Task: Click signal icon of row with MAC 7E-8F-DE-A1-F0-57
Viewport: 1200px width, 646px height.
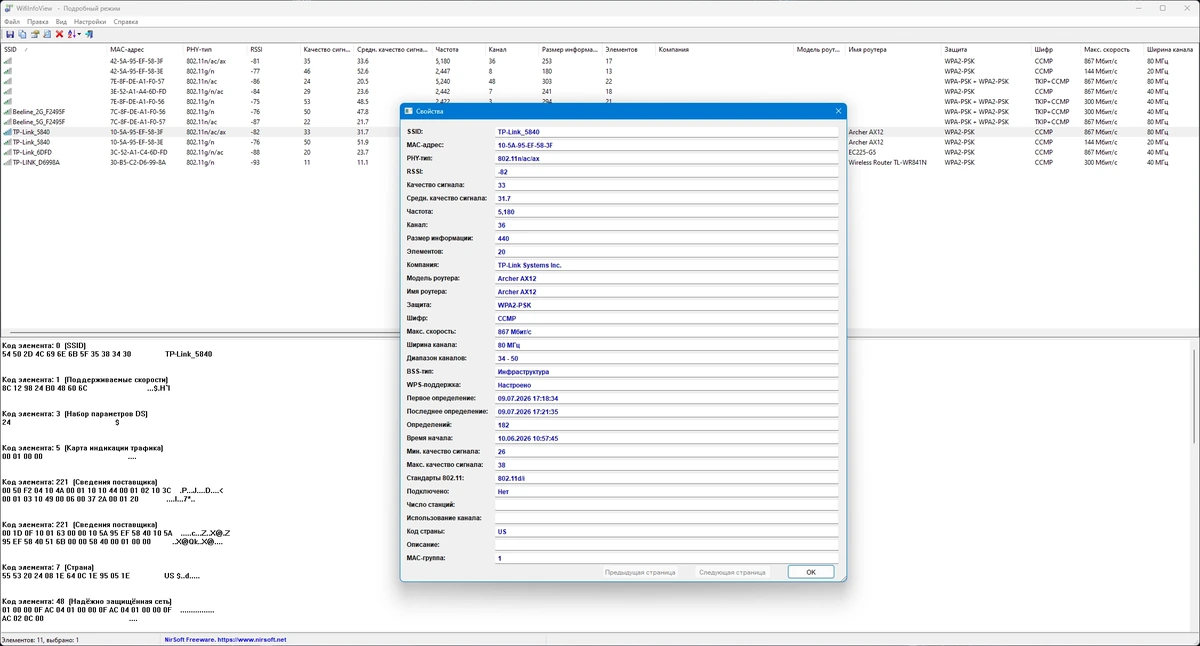Action: [7, 82]
